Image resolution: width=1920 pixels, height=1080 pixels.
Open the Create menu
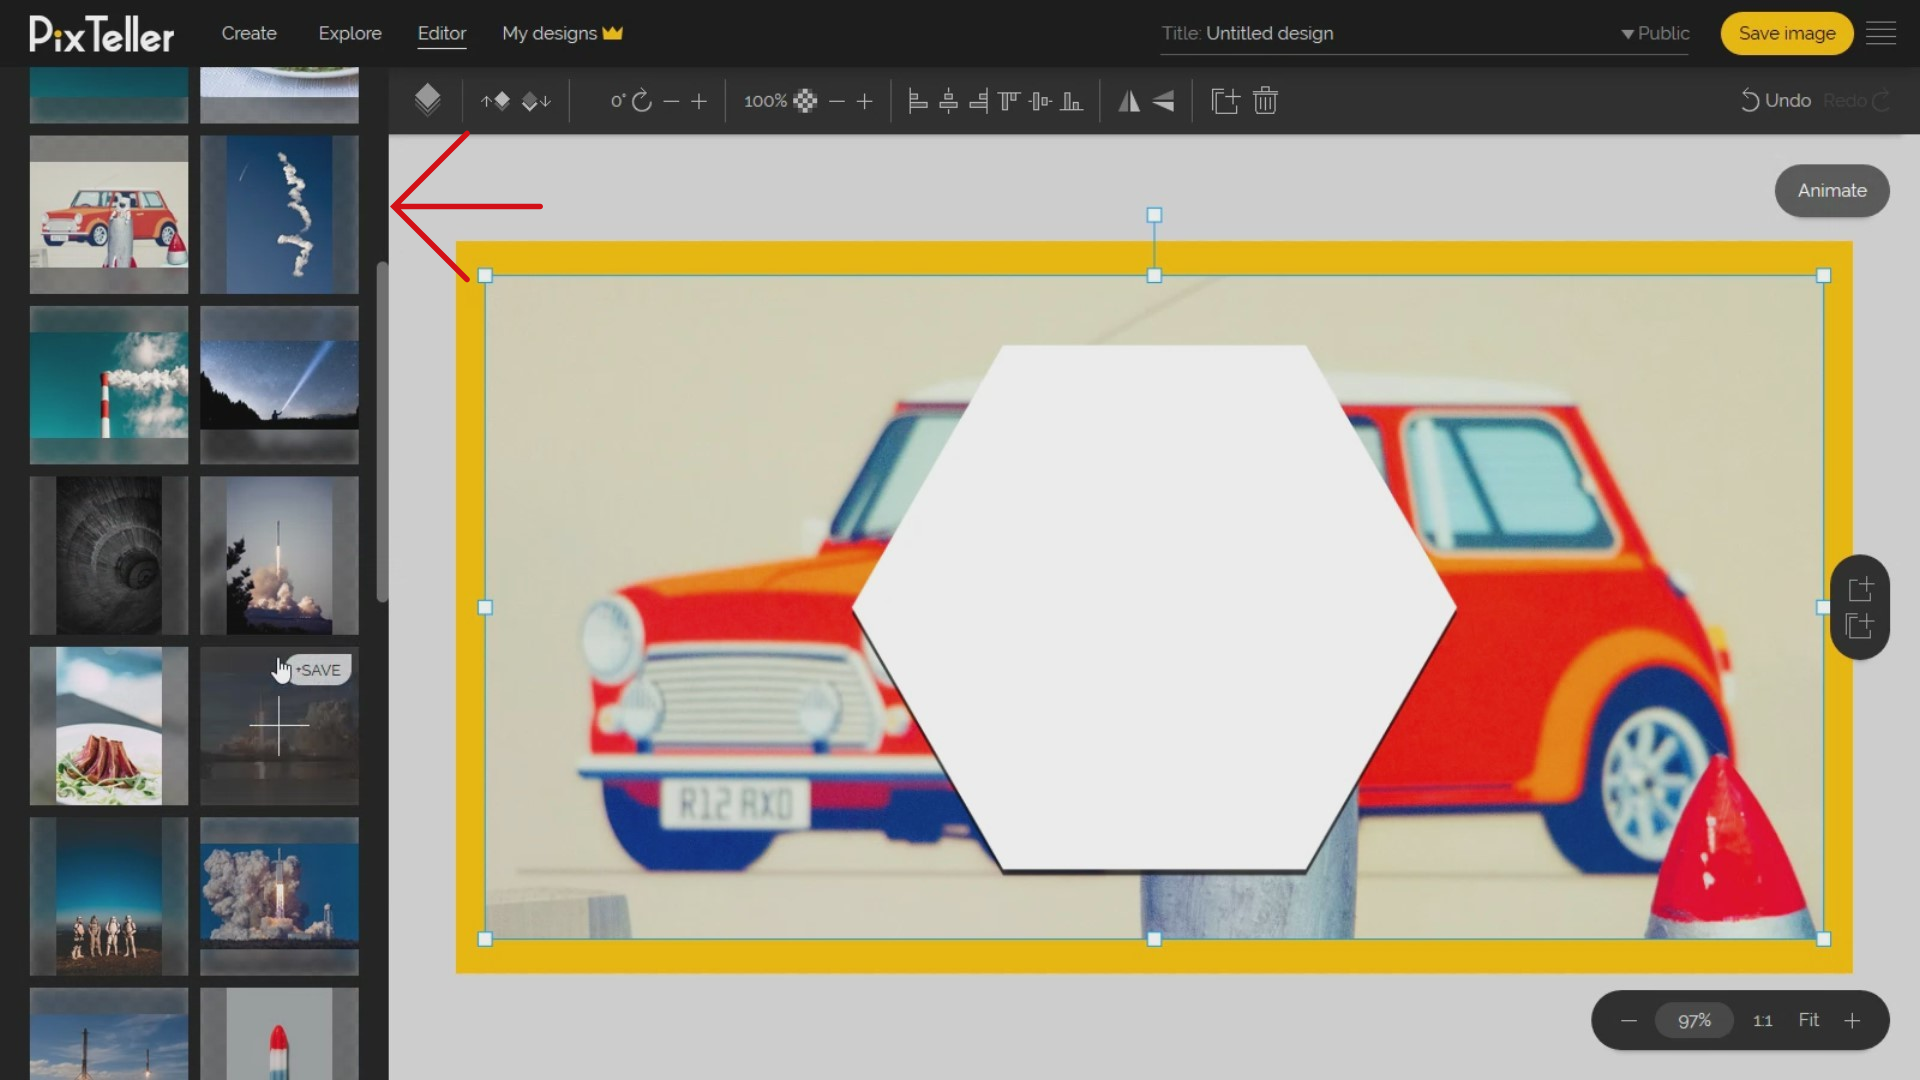[249, 33]
